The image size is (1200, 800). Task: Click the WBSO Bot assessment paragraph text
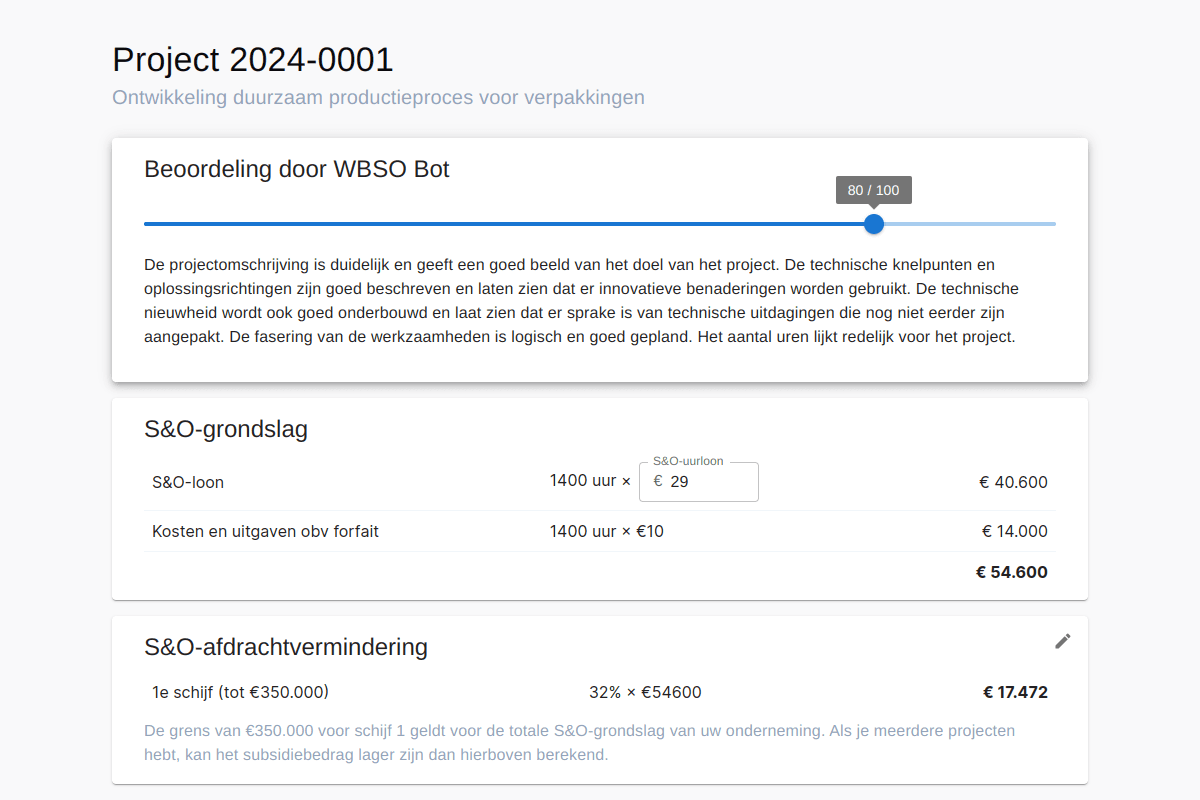580,301
